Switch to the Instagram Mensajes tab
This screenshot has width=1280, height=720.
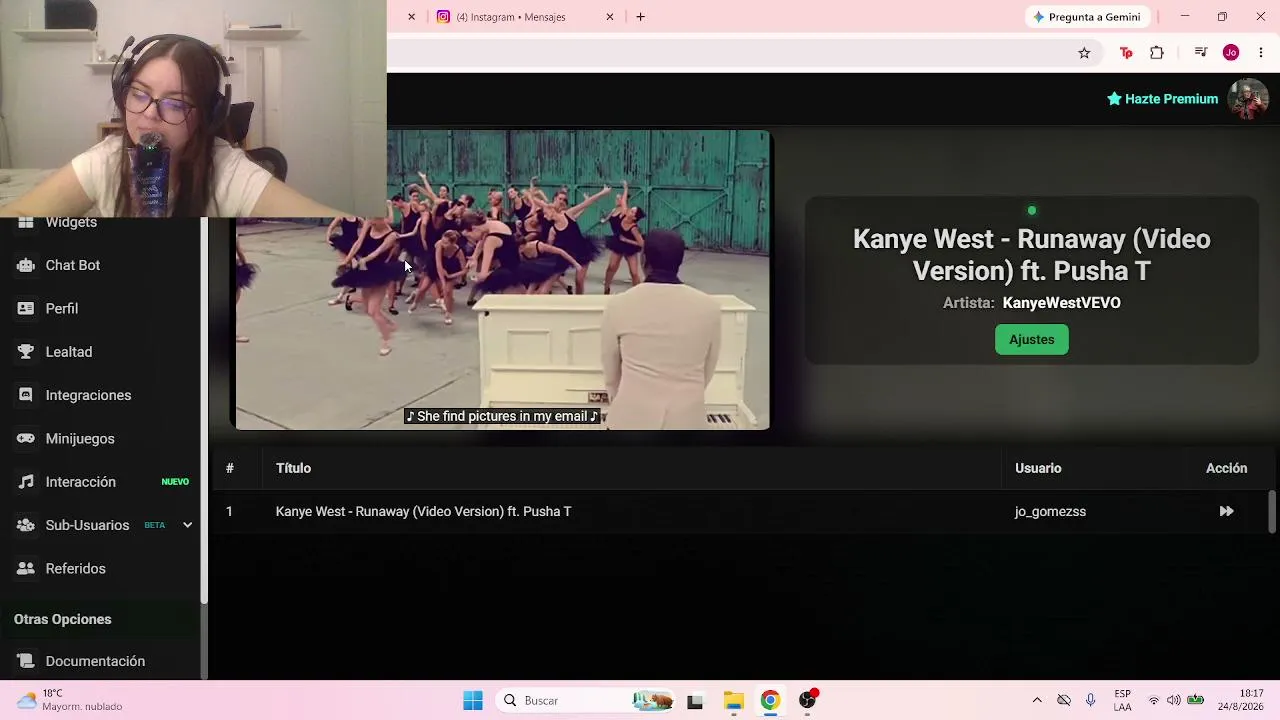[x=511, y=17]
